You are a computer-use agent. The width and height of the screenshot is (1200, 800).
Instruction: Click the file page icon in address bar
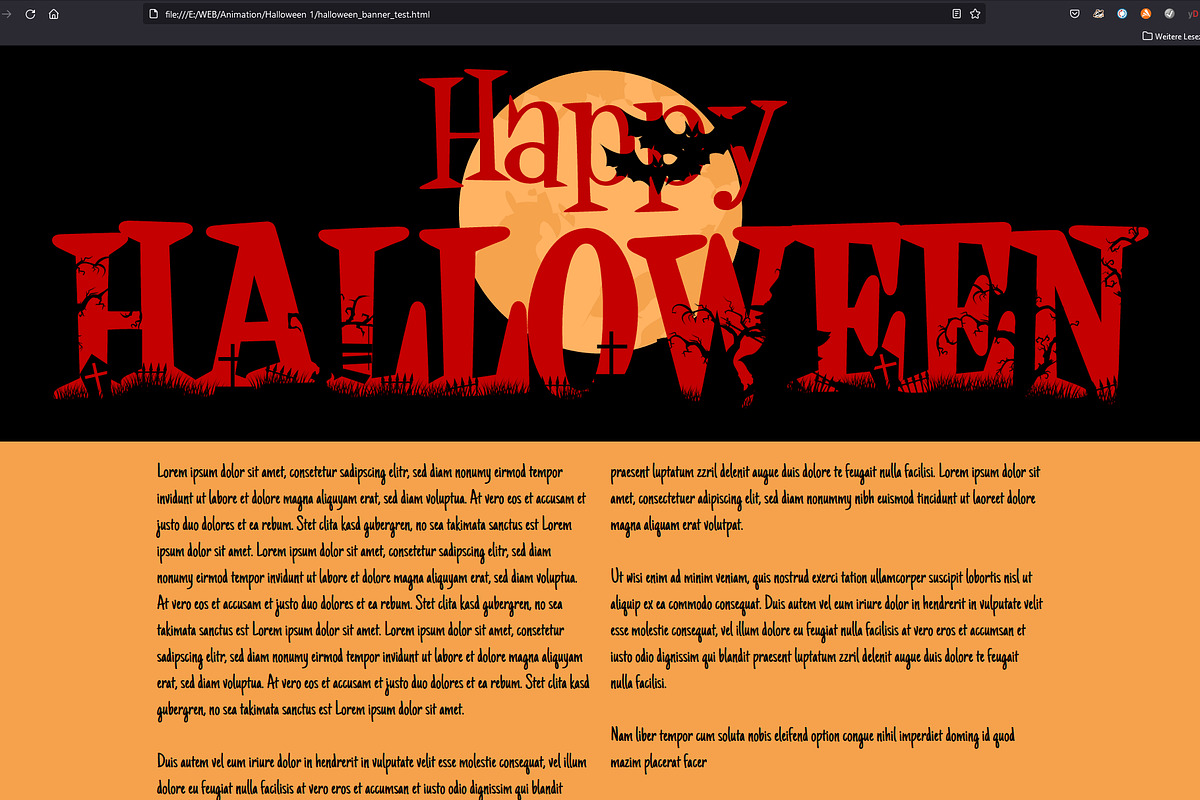(x=153, y=14)
